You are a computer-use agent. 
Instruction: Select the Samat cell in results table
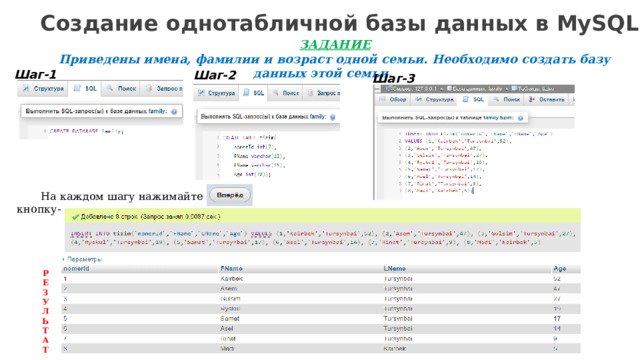pyautogui.click(x=230, y=319)
